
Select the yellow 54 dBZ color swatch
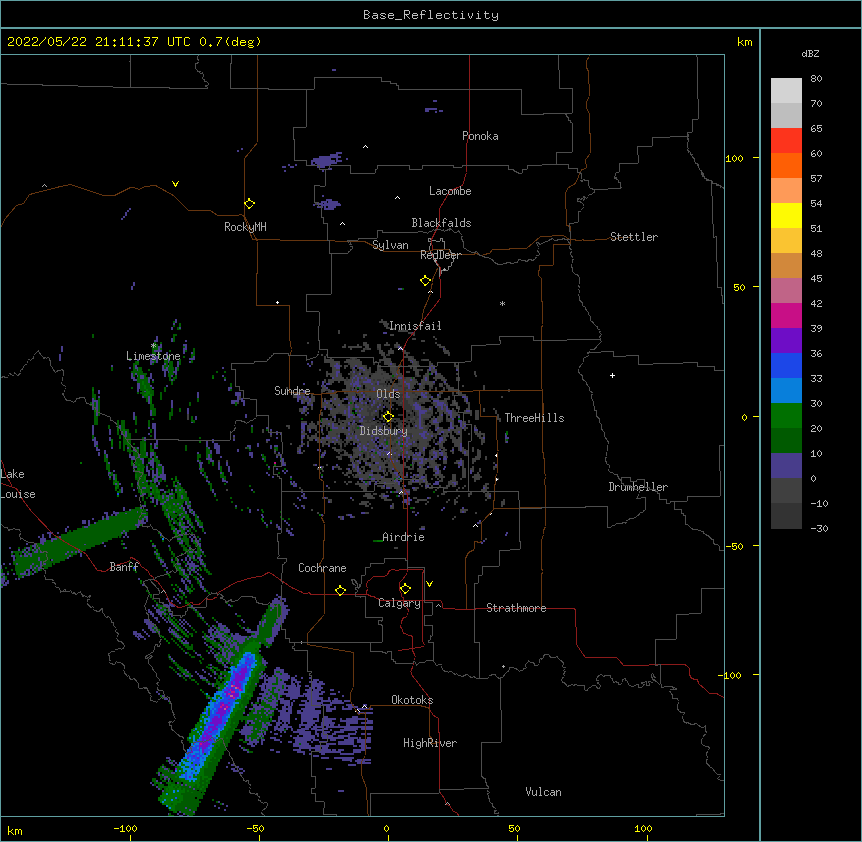tap(786, 215)
